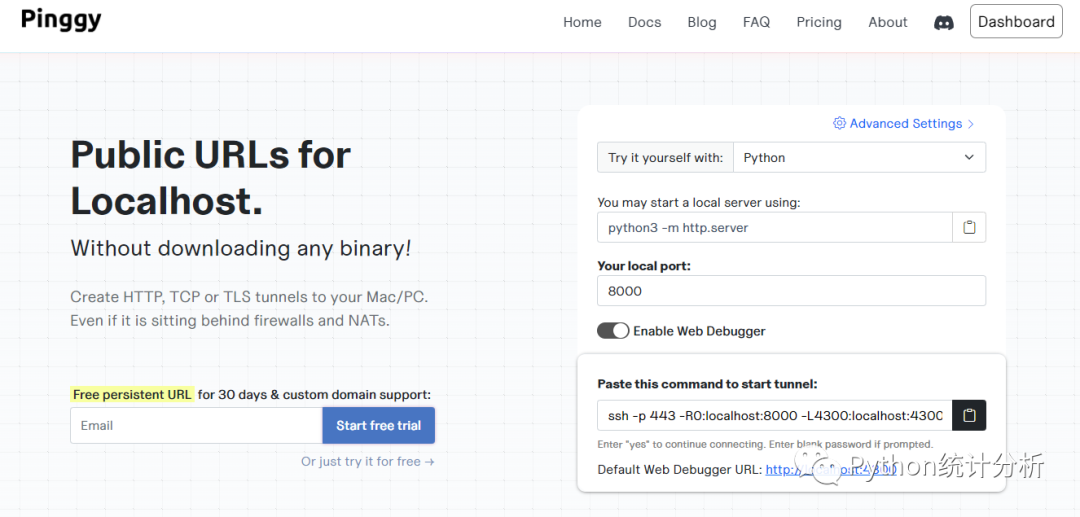
Task: Open the About page
Action: [x=888, y=22]
